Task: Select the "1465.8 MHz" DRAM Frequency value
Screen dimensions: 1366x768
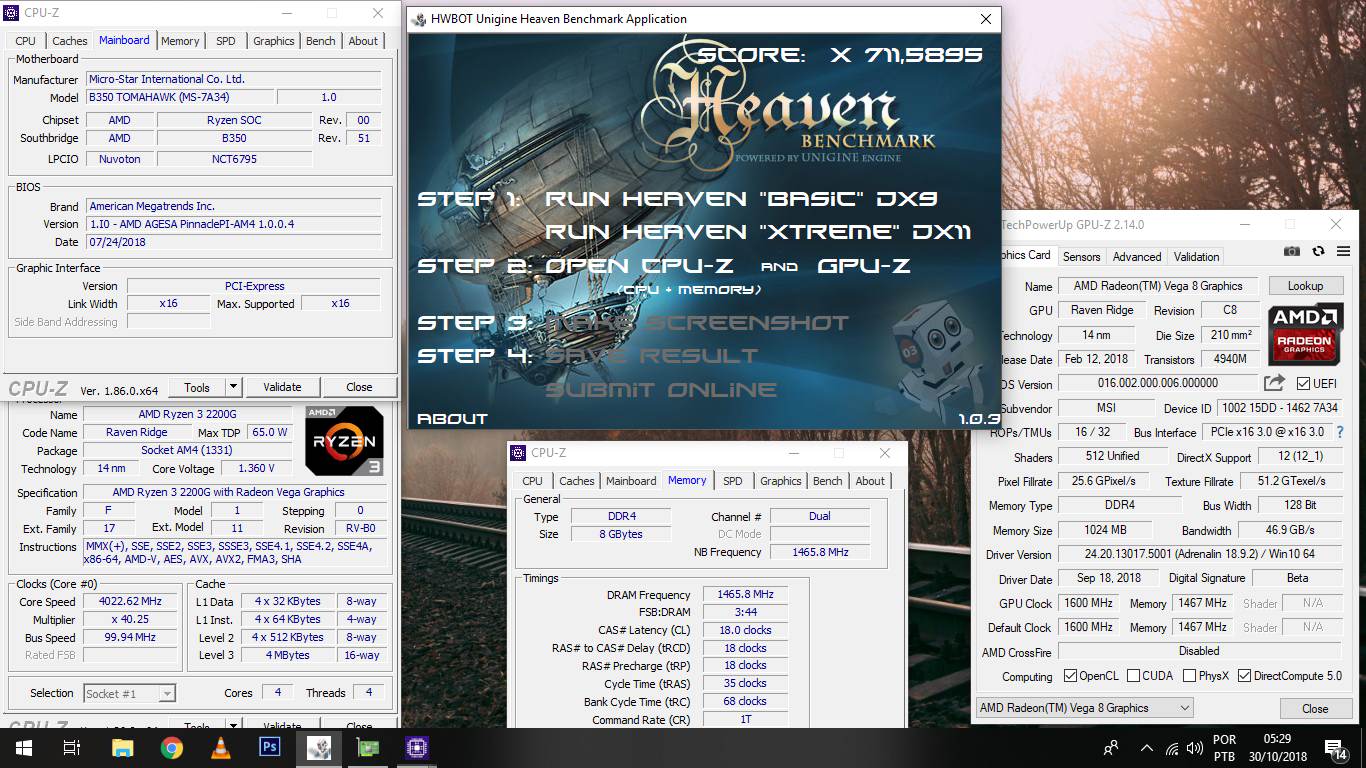Action: tap(745, 595)
